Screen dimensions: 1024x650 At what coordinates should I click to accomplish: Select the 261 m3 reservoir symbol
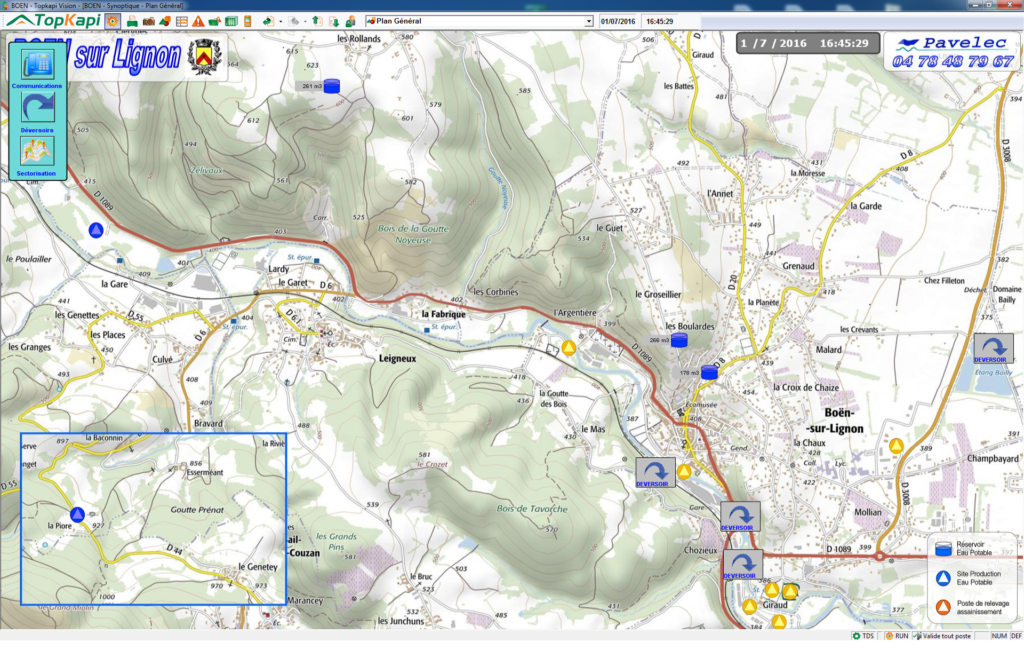click(x=332, y=86)
